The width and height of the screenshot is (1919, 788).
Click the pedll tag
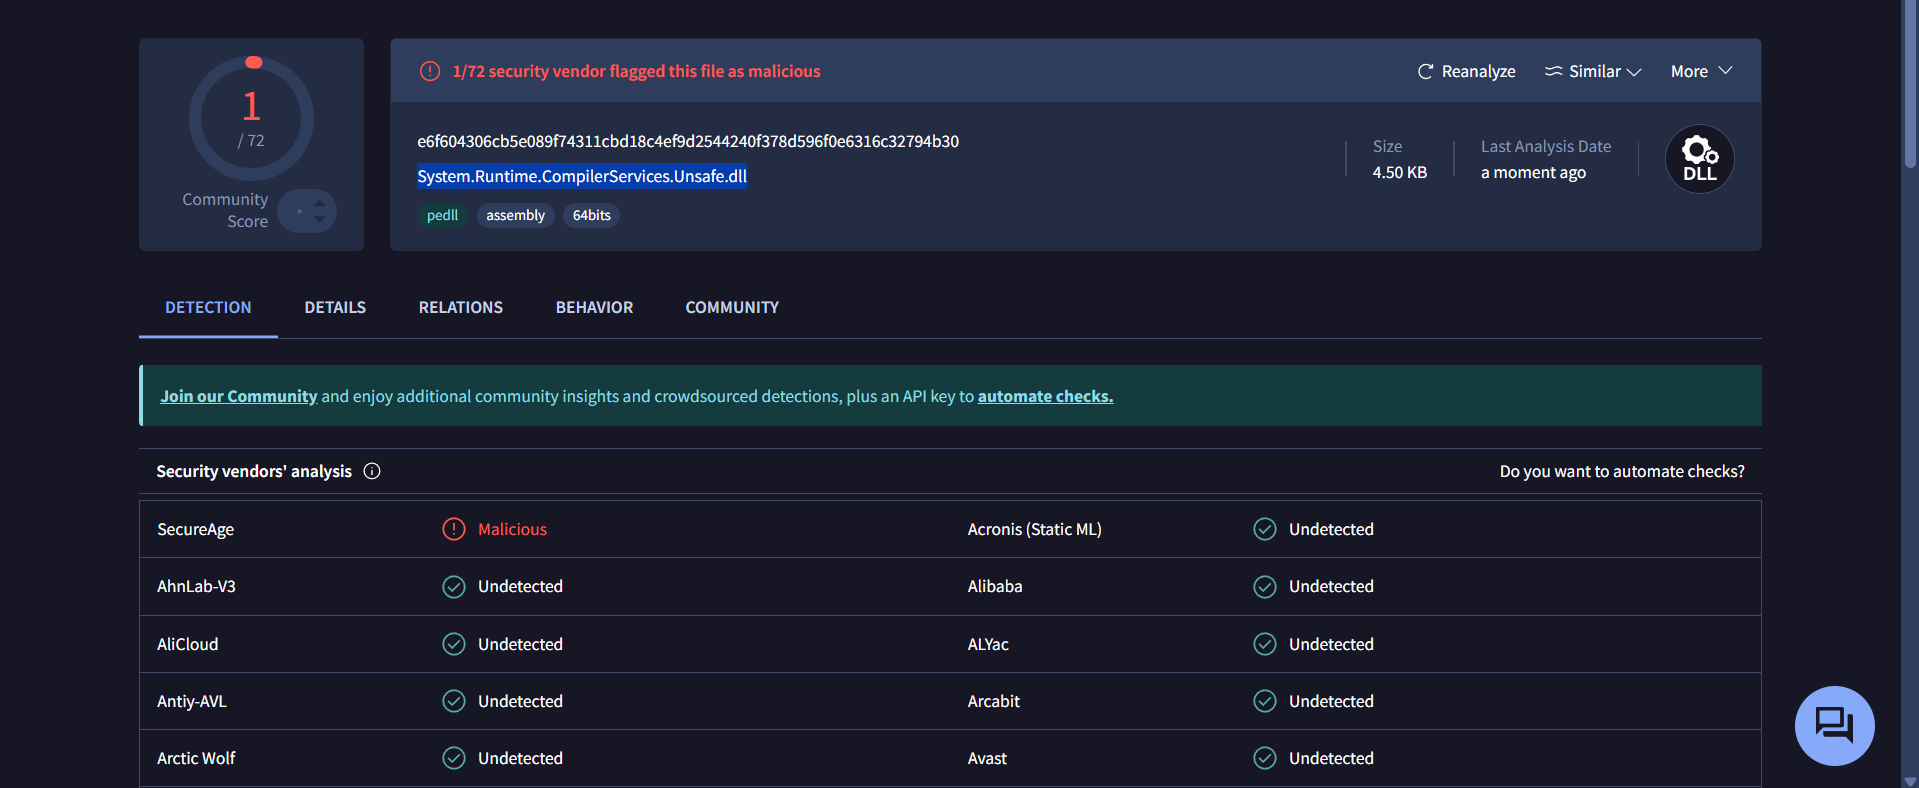pyautogui.click(x=442, y=215)
